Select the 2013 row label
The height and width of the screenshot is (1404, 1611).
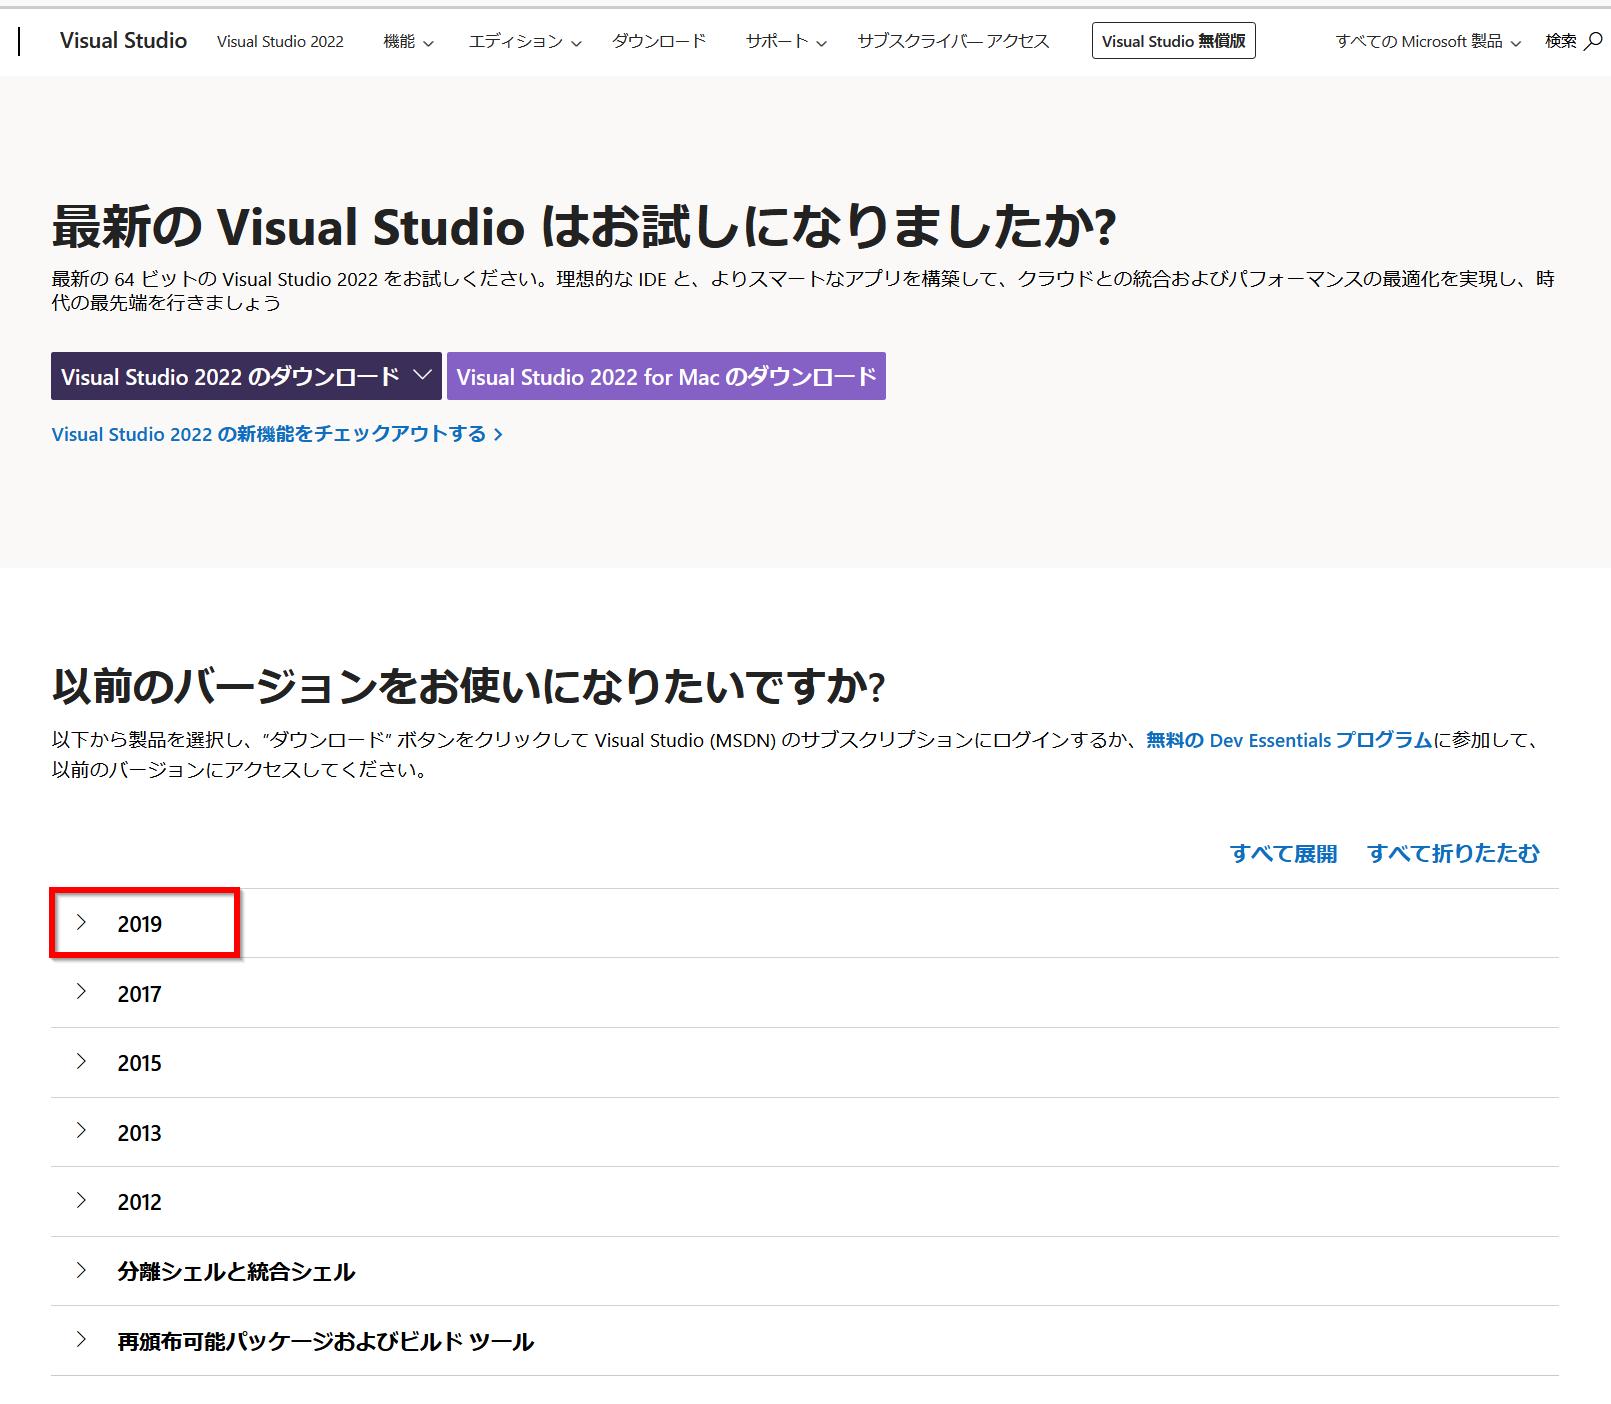point(139,1133)
